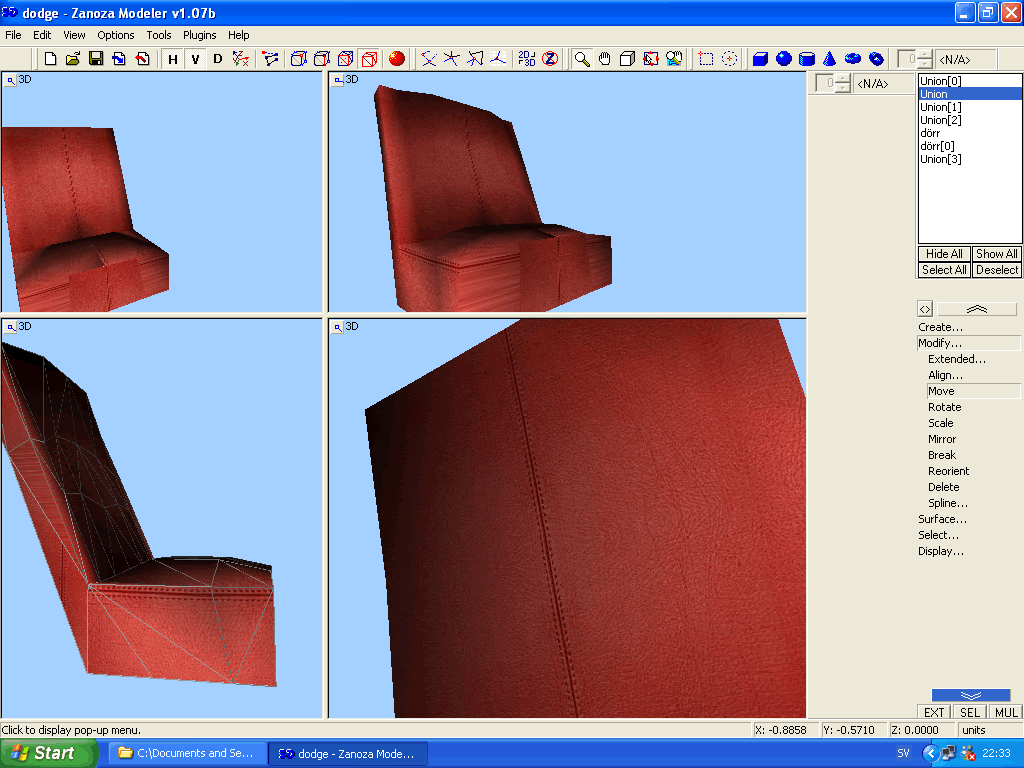1024x768 pixels.
Task: Select Union[2] in the object list
Action: pos(940,120)
